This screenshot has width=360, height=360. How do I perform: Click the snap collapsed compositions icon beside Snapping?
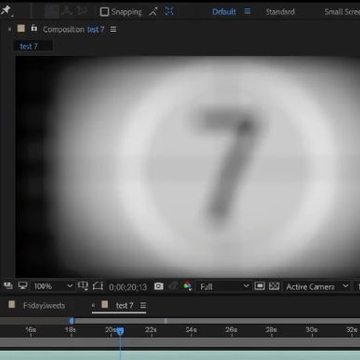(153, 12)
